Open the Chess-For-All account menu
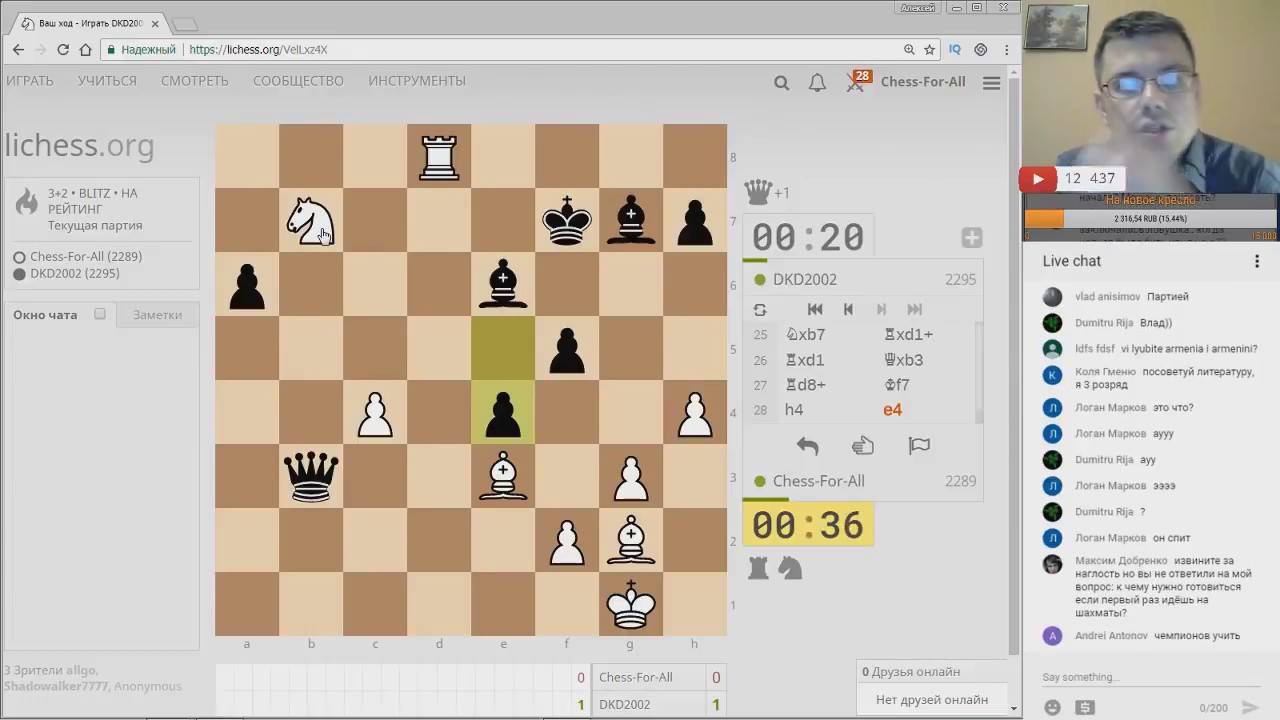 point(923,82)
